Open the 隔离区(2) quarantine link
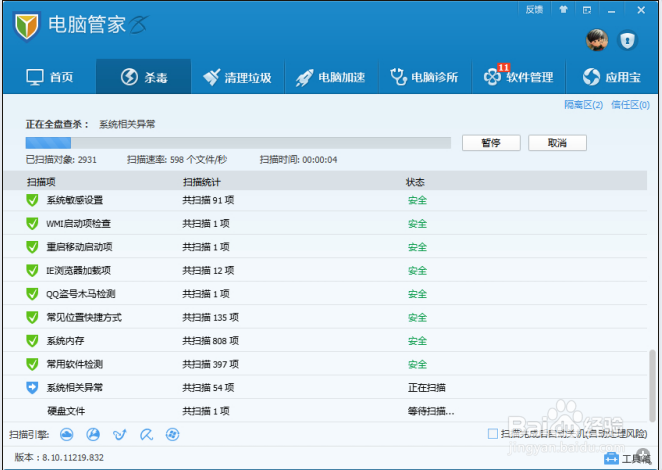The width and height of the screenshot is (662, 470). (583, 105)
